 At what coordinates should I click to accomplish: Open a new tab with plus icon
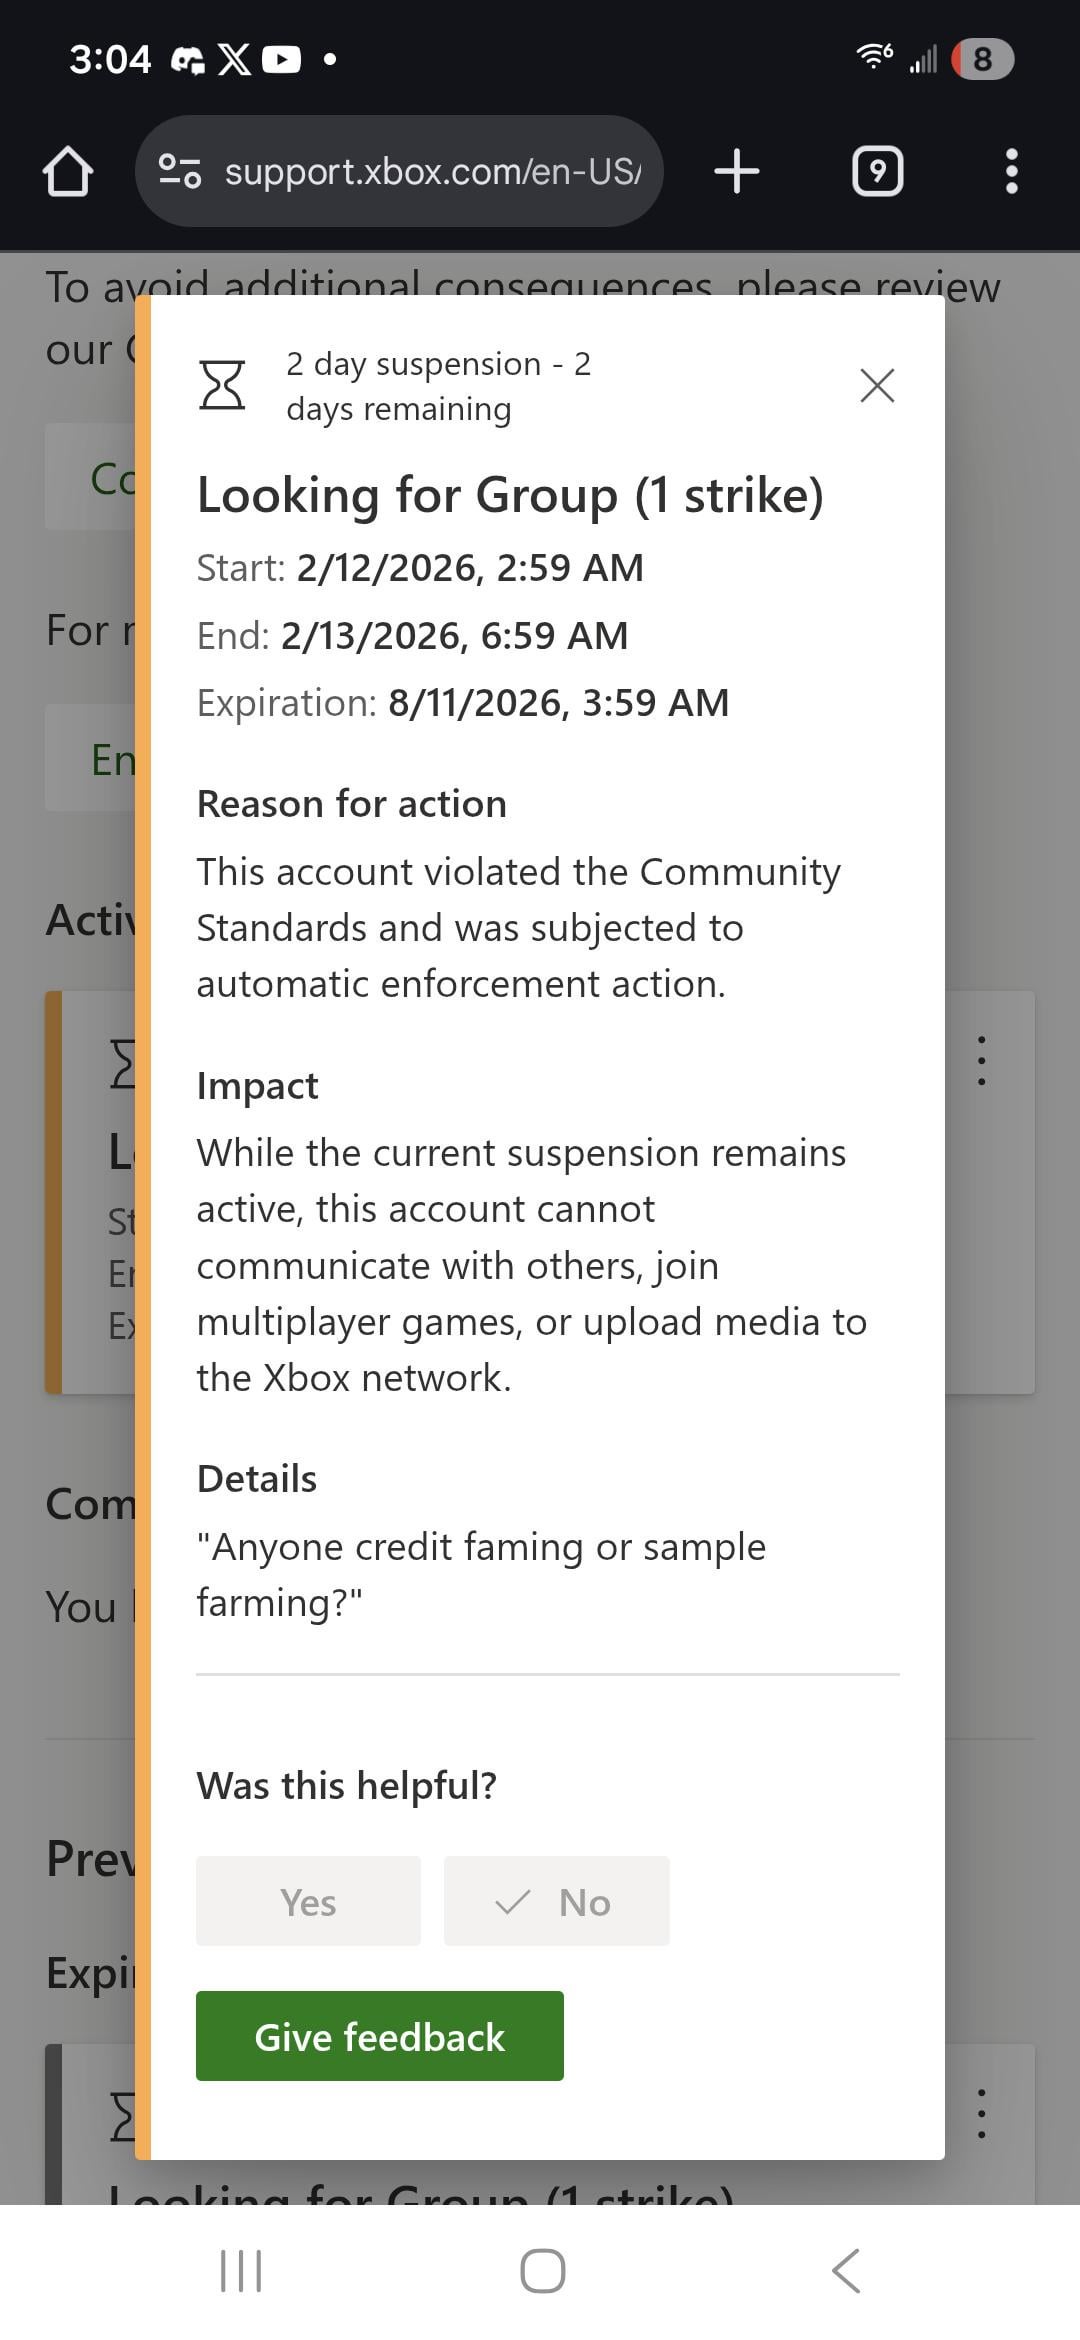pyautogui.click(x=737, y=171)
